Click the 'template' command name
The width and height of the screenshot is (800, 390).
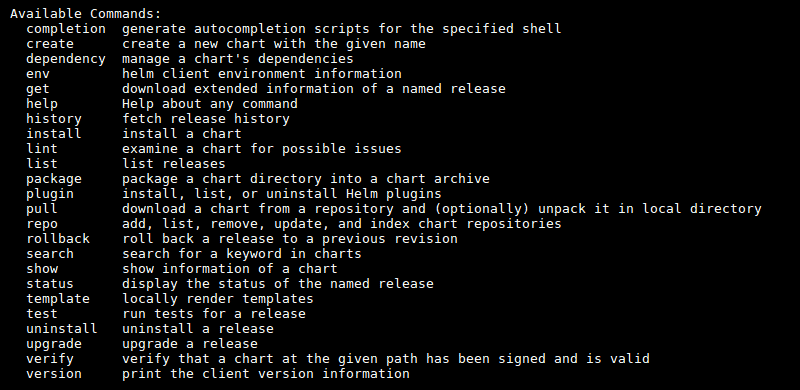58,299
